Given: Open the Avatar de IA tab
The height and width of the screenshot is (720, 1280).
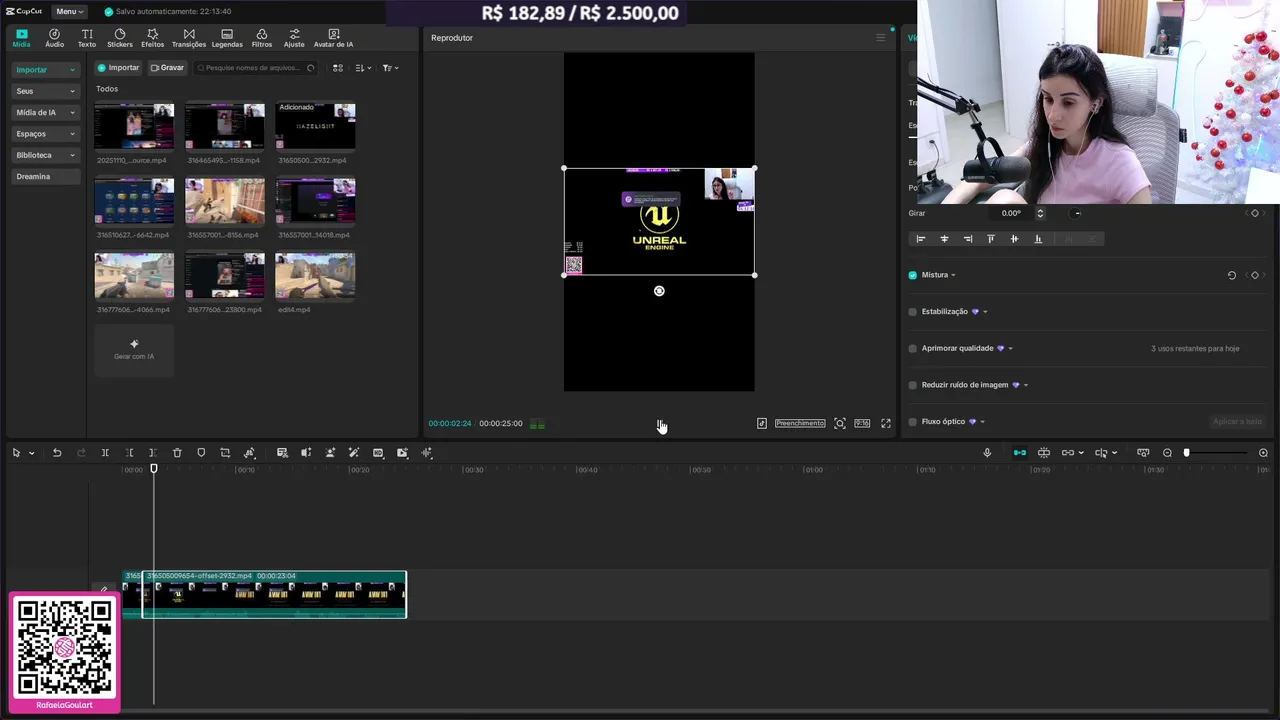Looking at the screenshot, I should pos(333,38).
